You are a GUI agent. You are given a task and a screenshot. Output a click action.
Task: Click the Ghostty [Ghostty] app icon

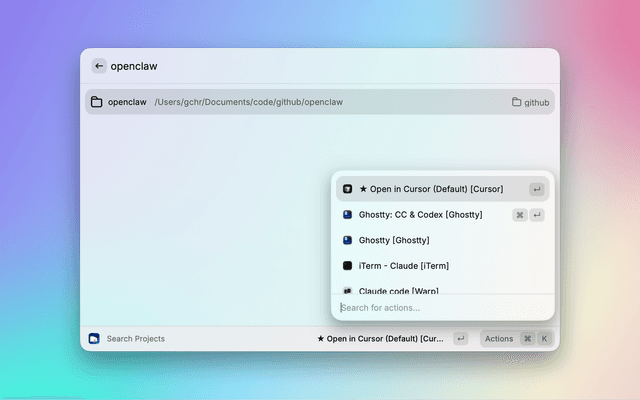coord(347,240)
